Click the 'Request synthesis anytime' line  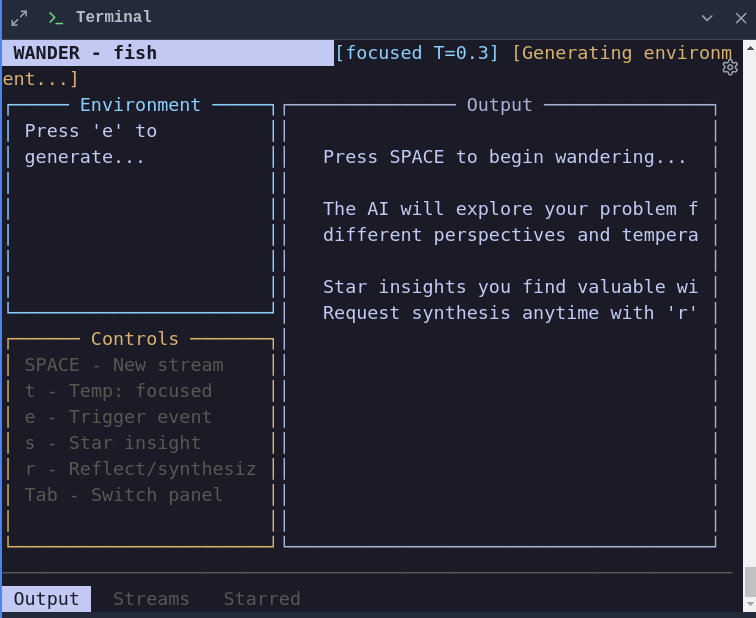coord(511,313)
